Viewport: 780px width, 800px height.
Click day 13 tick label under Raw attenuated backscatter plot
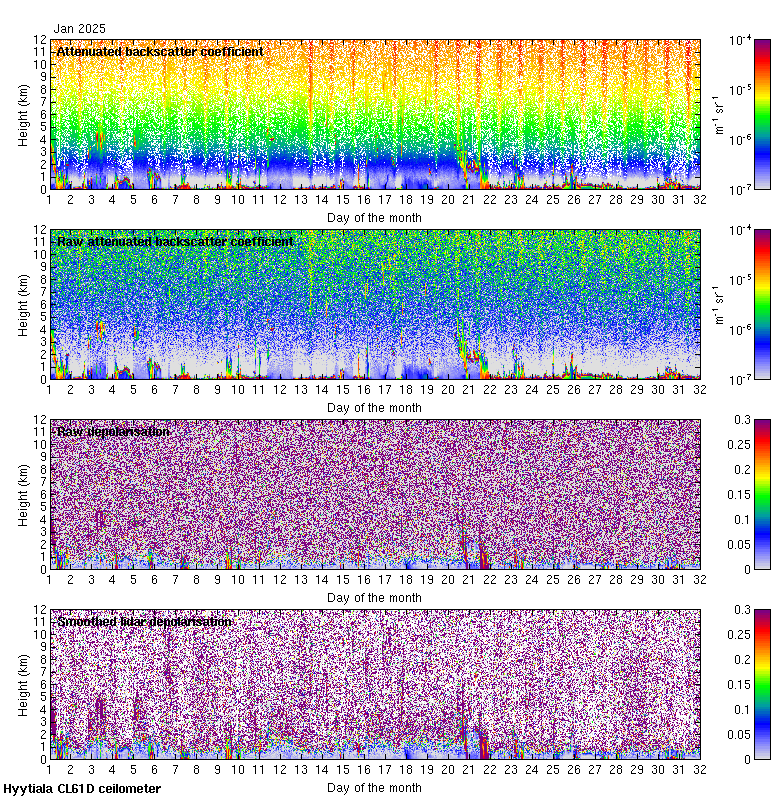[x=300, y=390]
